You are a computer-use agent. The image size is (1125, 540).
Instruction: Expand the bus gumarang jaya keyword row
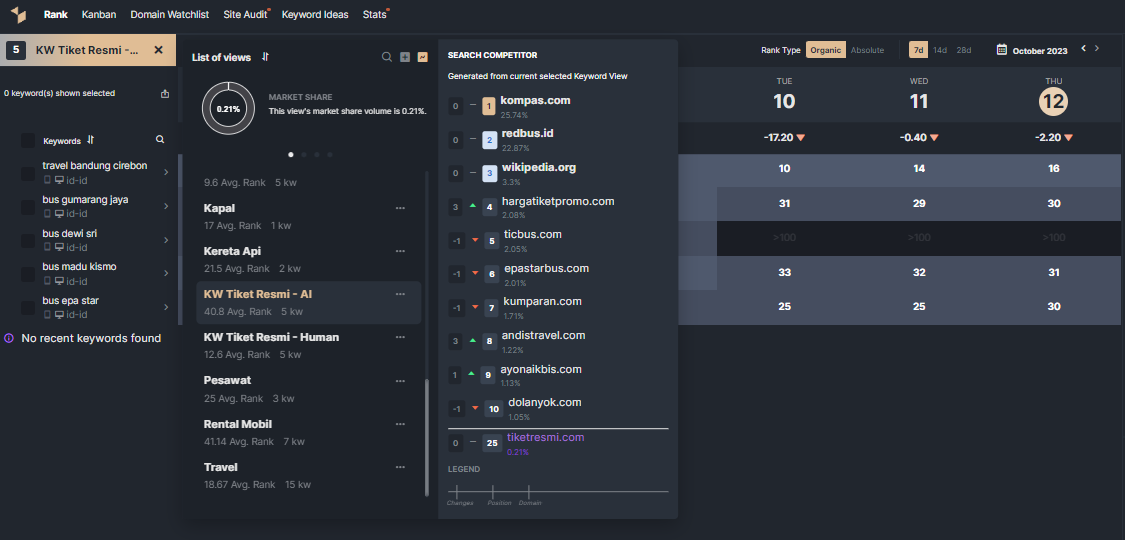click(x=166, y=206)
